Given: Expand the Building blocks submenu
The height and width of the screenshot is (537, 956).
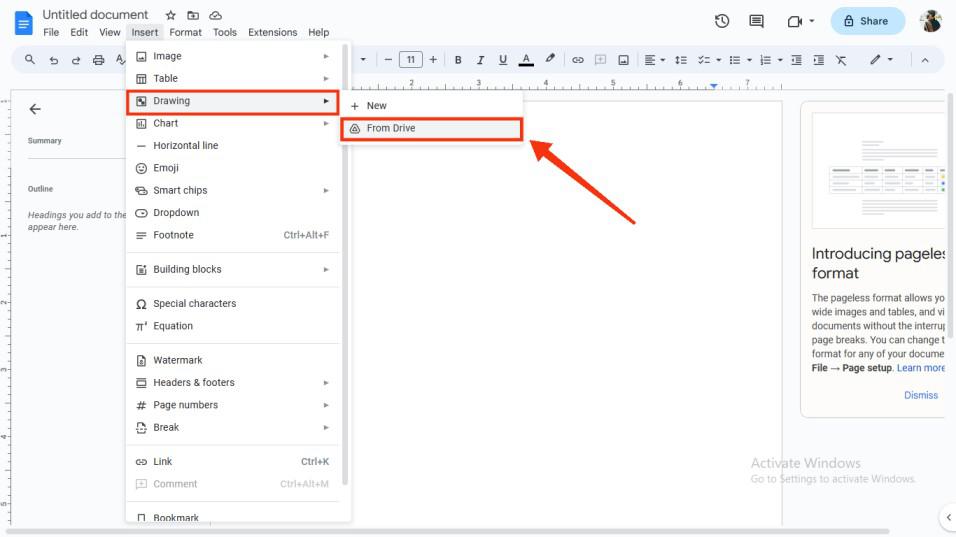Looking at the screenshot, I should click(x=232, y=269).
